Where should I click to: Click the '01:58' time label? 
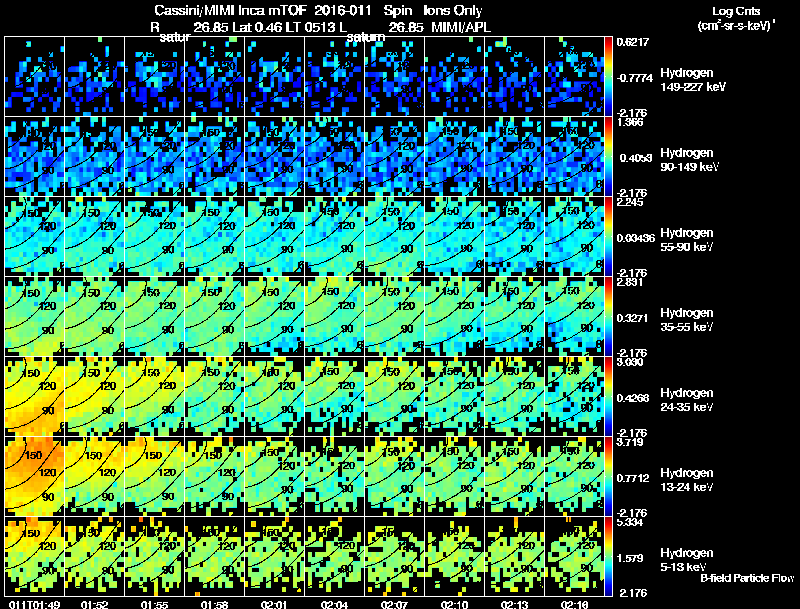[215, 604]
